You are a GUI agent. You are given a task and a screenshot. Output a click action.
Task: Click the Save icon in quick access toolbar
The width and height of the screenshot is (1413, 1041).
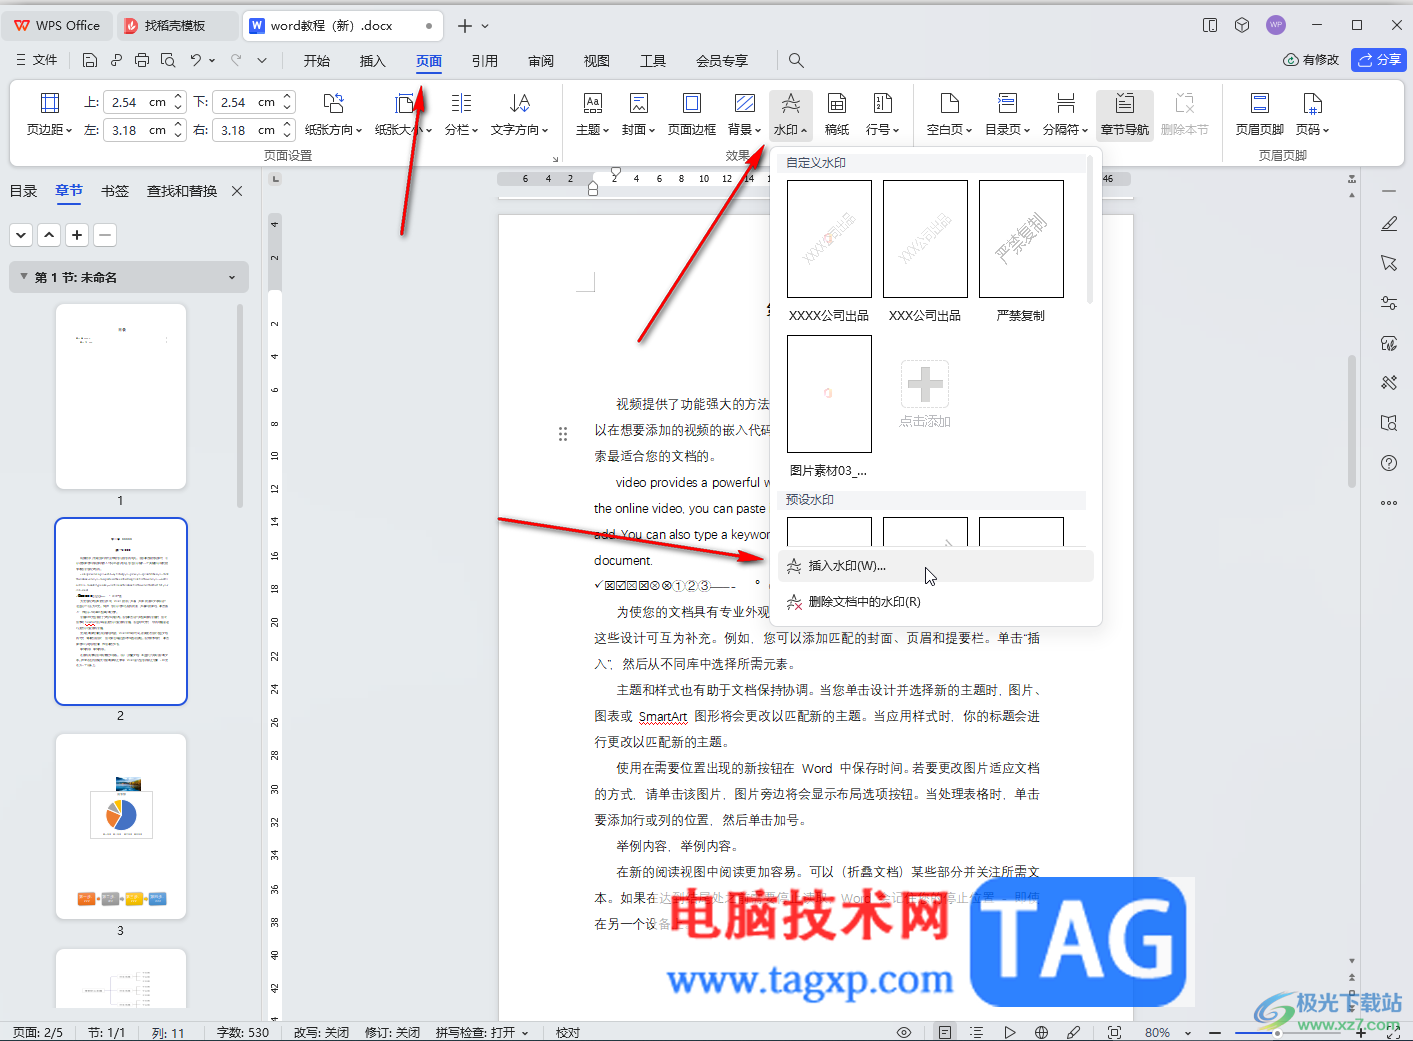[90, 60]
